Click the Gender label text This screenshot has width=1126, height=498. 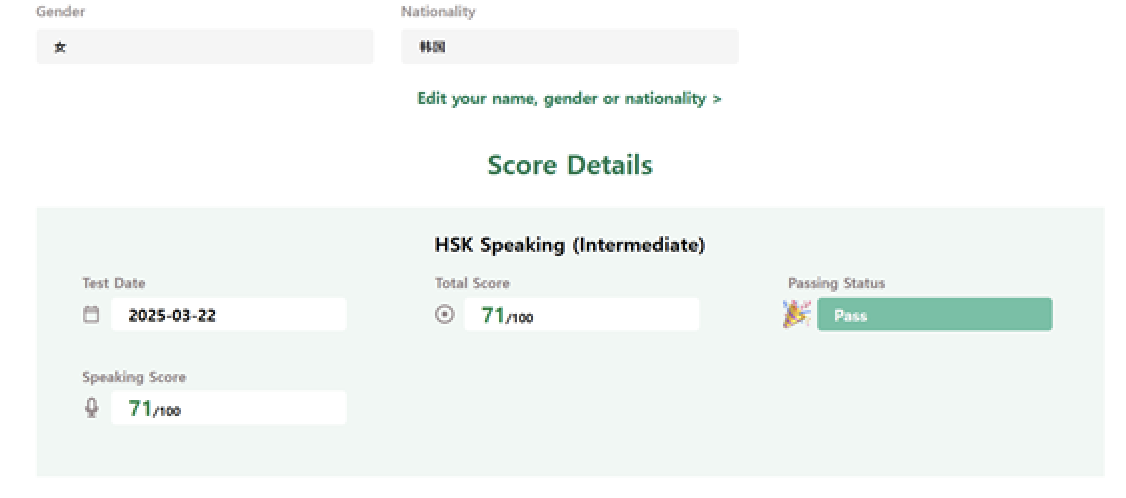coord(59,12)
